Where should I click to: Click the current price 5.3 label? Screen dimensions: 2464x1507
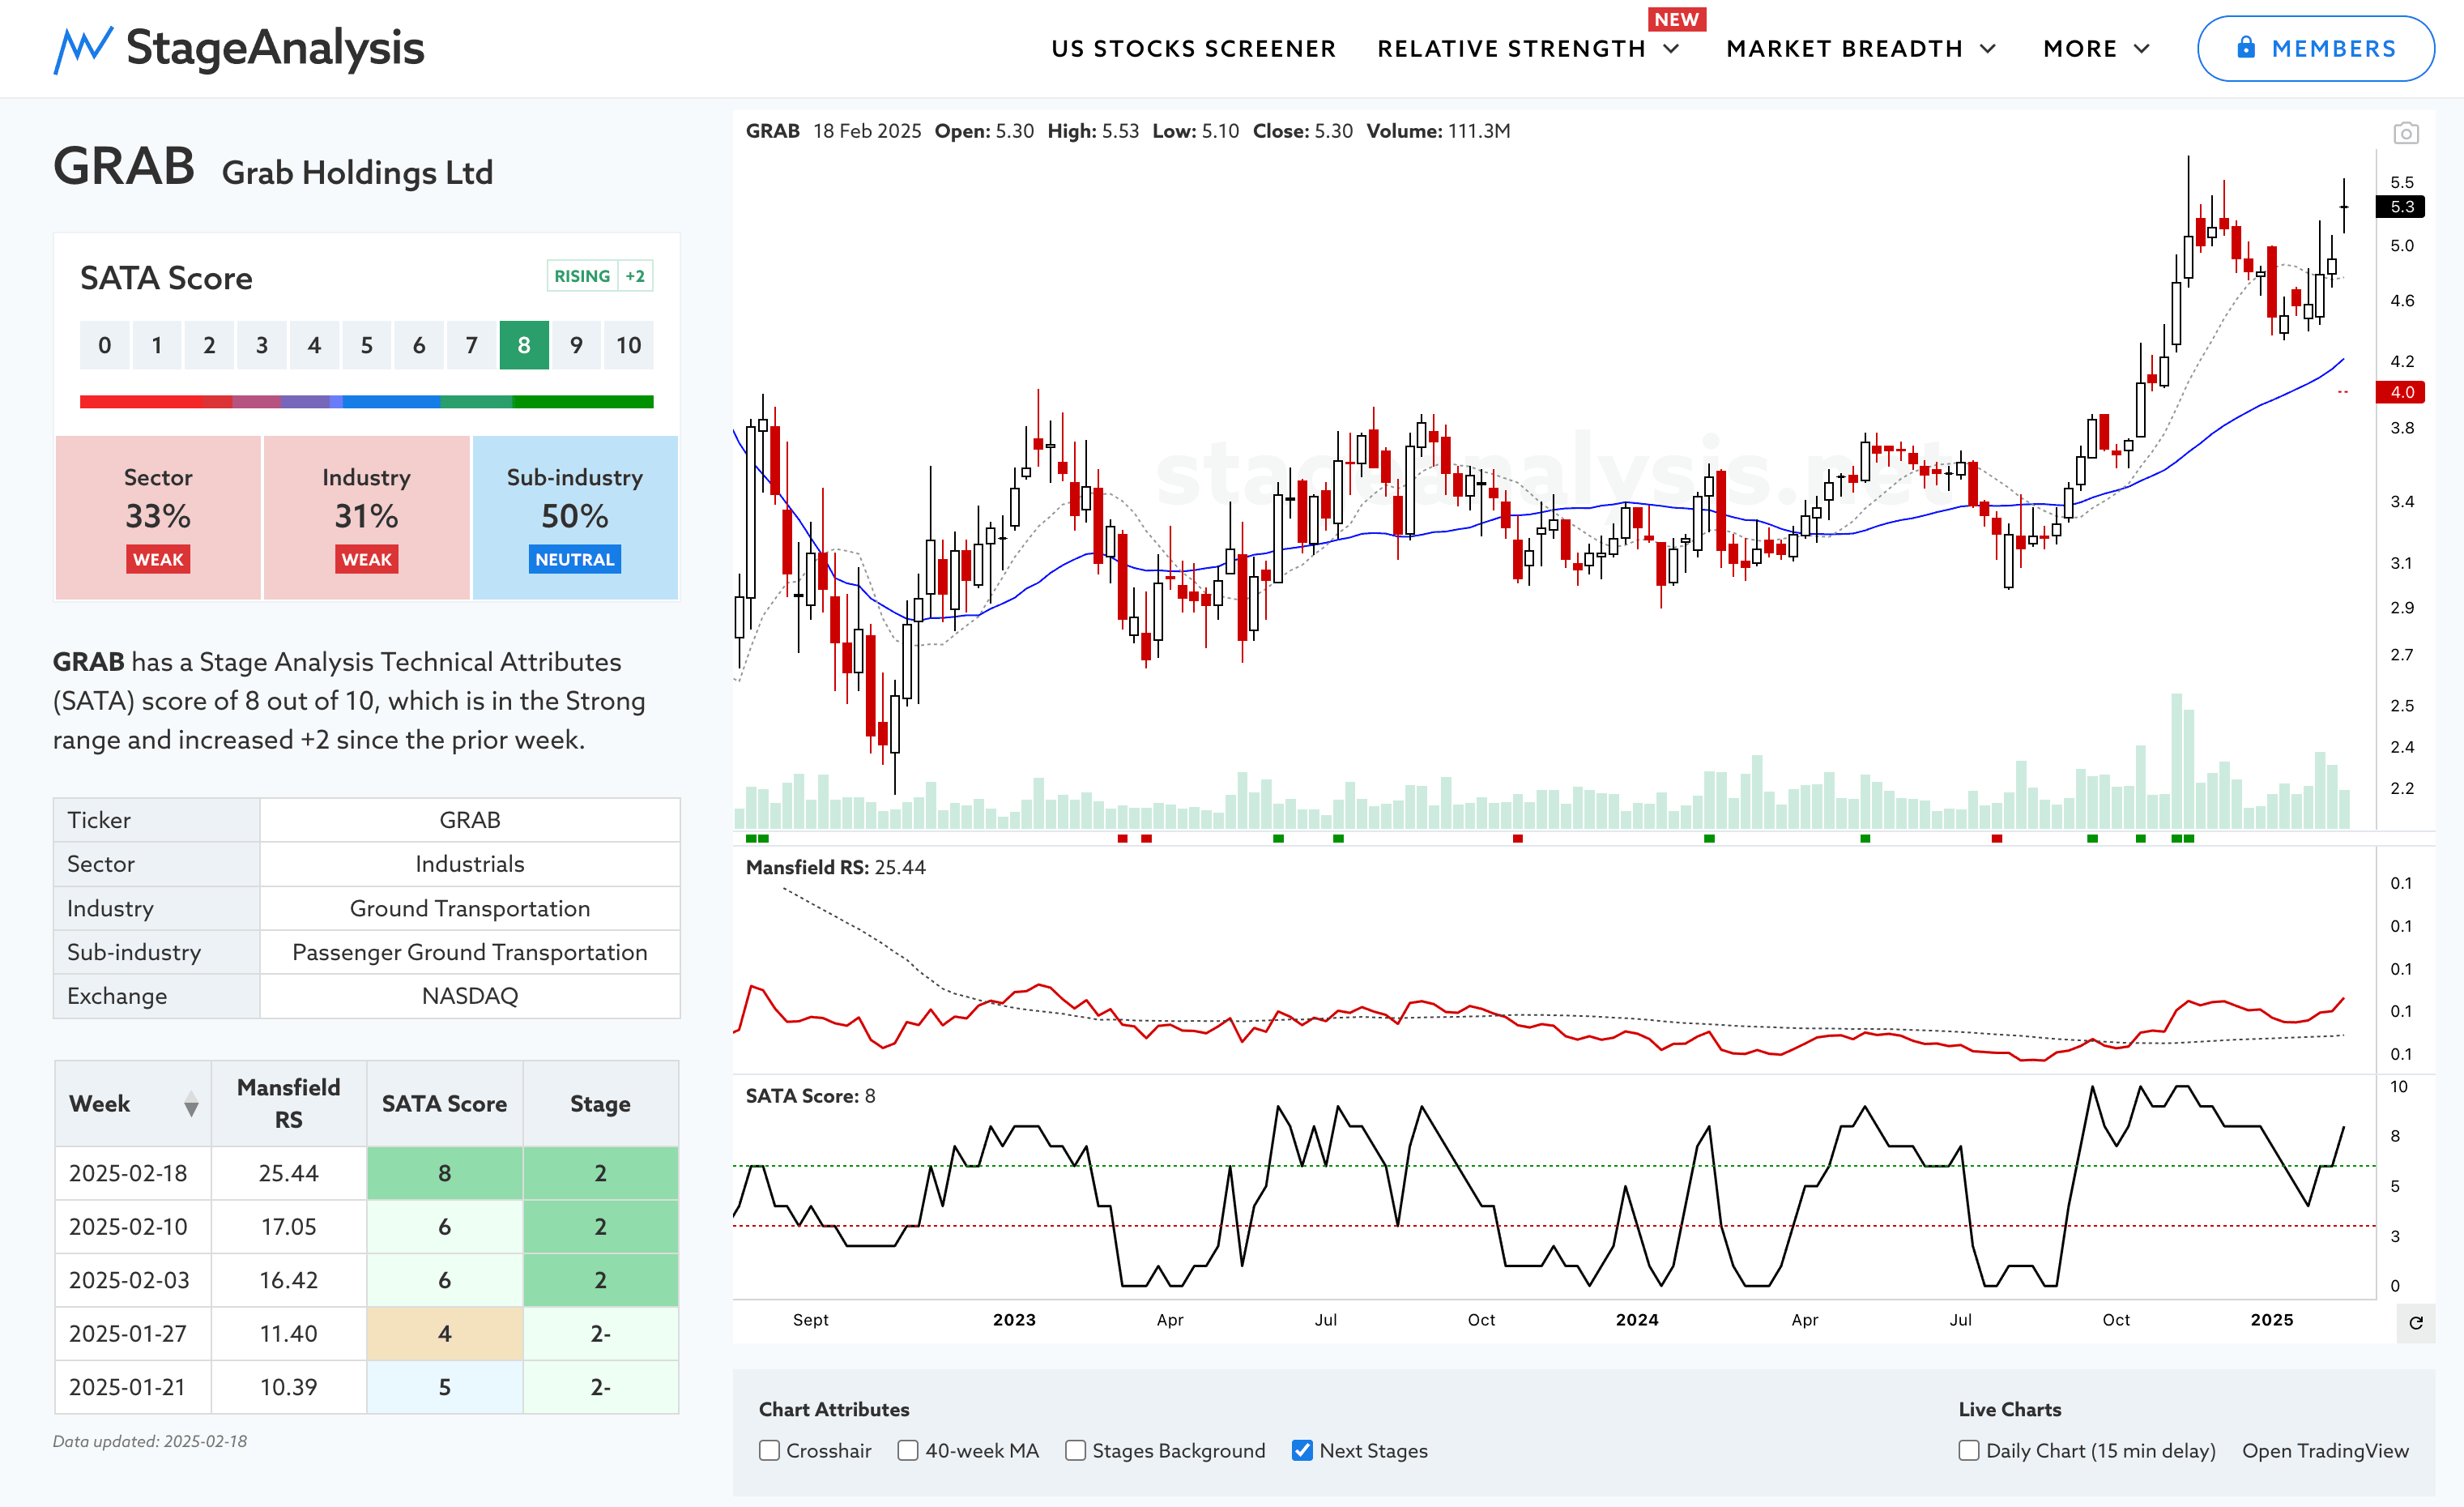(x=2401, y=207)
